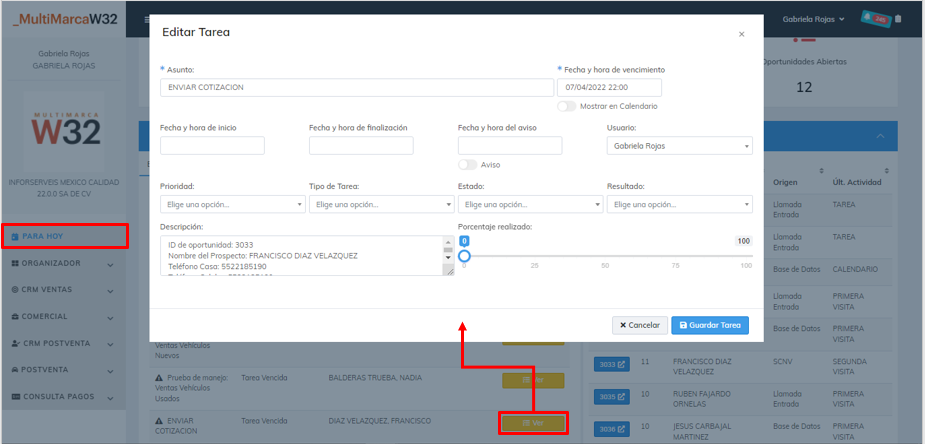Click the Fecha y hora del aviso field
This screenshot has height=444, width=925.
(x=510, y=146)
